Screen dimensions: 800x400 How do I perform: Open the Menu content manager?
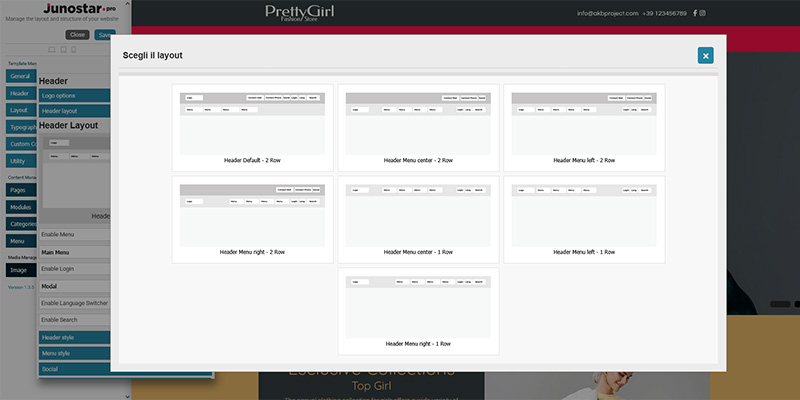[21, 241]
